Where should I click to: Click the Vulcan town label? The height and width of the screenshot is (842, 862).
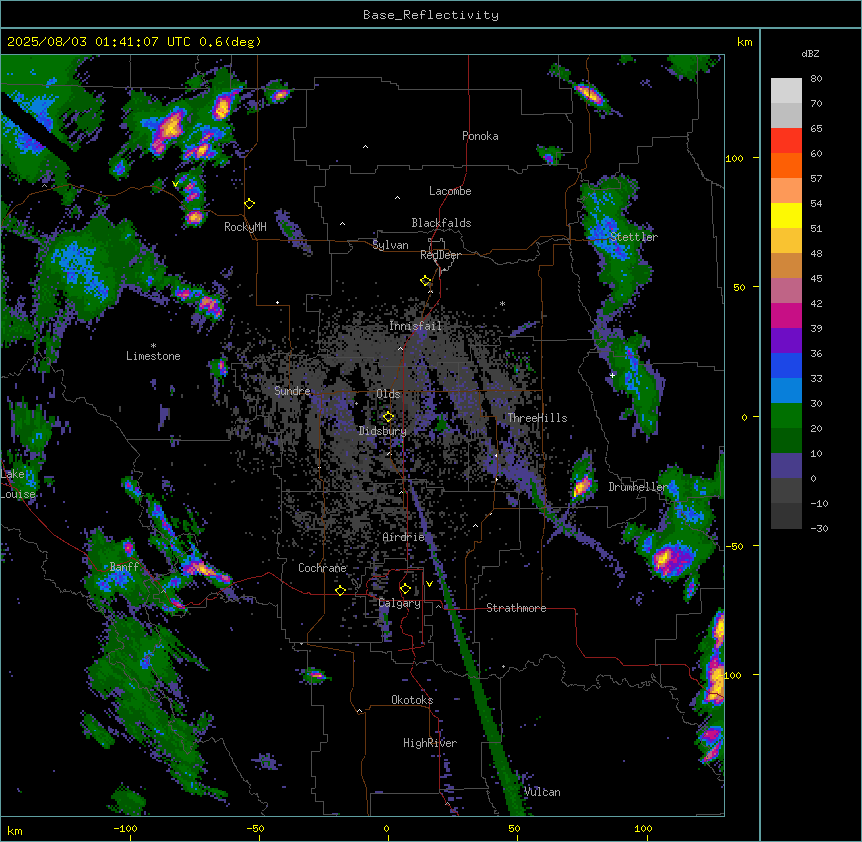point(542,792)
